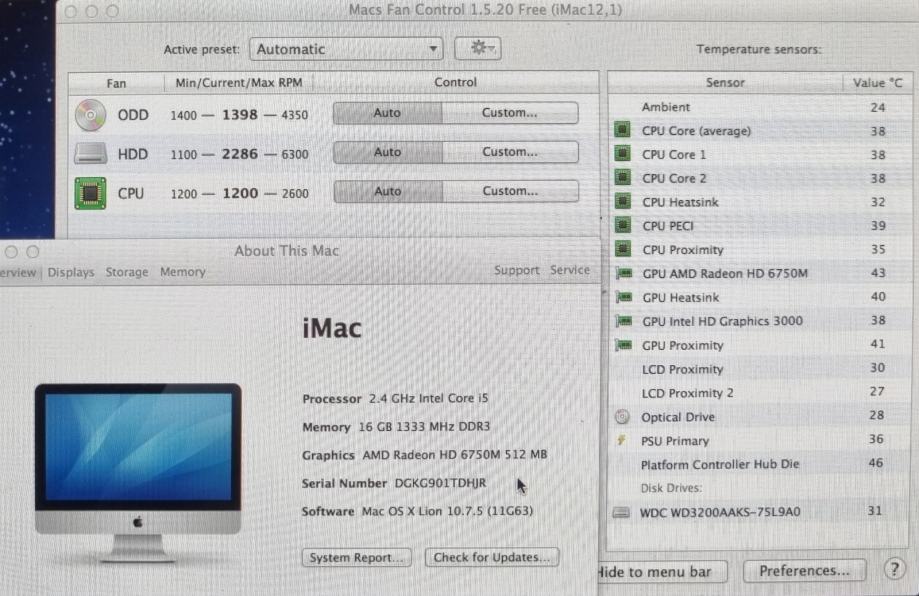The width and height of the screenshot is (919, 596).
Task: Select the LCD Proximity sensor row
Action: pyautogui.click(x=760, y=369)
